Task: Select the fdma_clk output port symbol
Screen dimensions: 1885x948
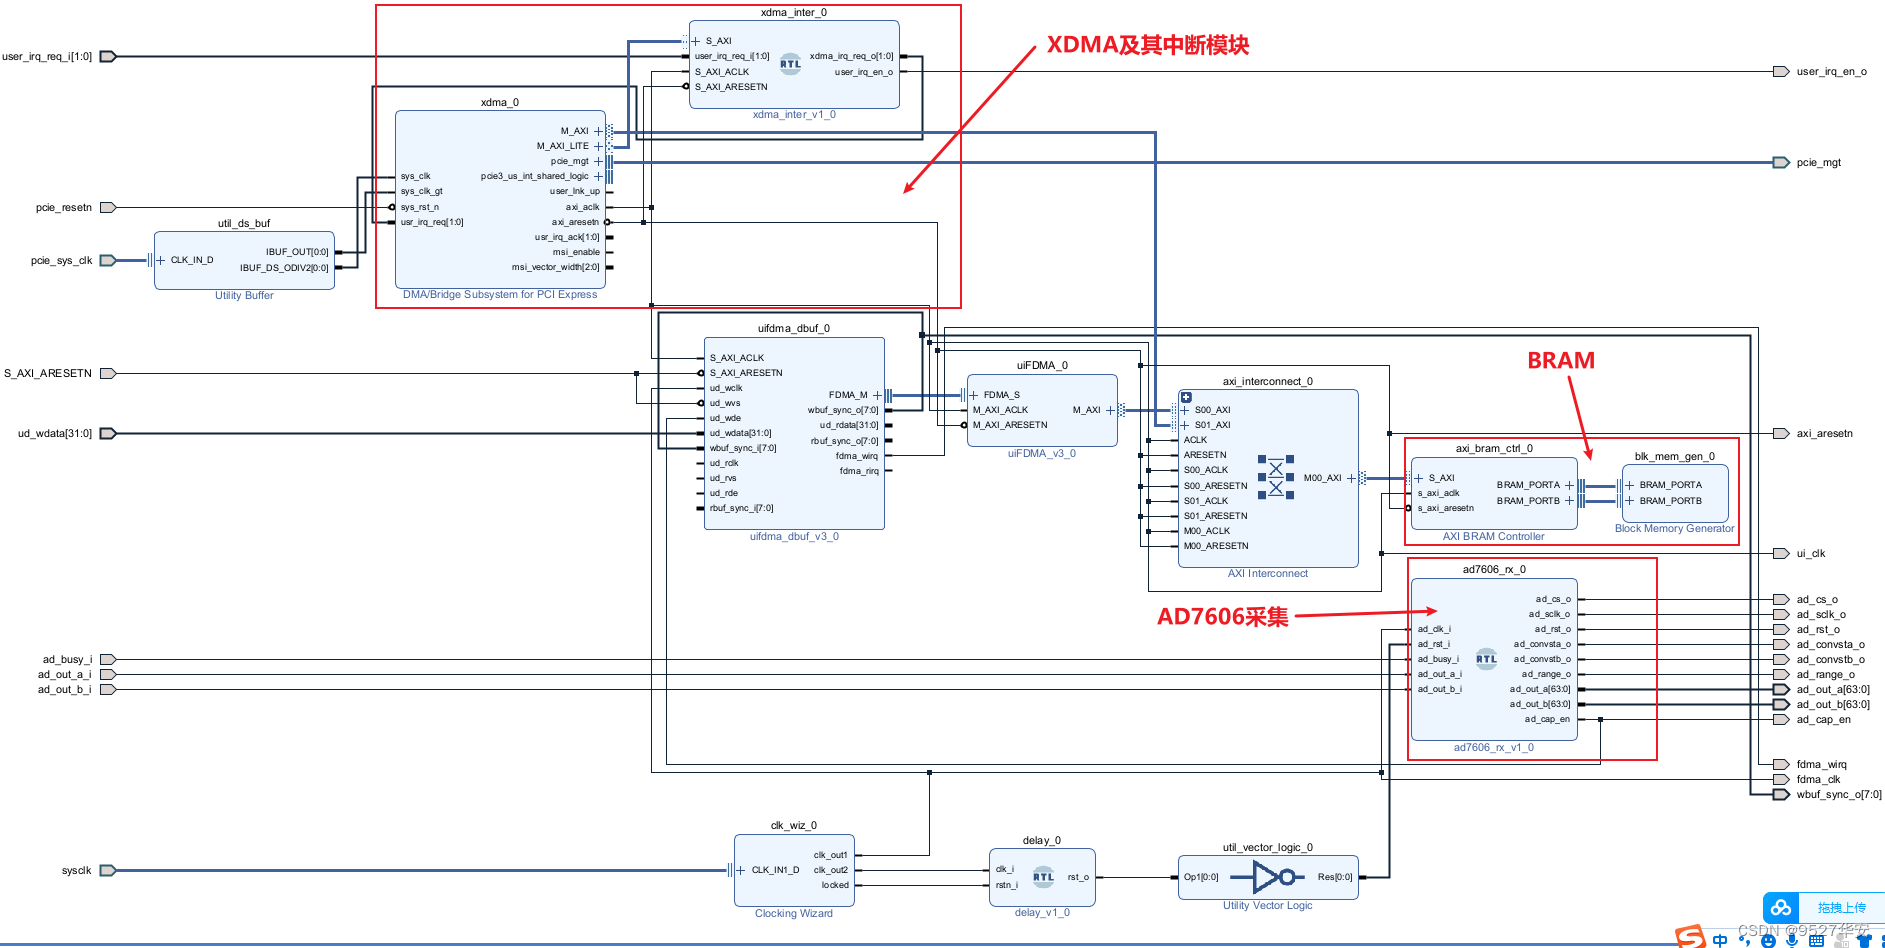Action: pos(1781,779)
